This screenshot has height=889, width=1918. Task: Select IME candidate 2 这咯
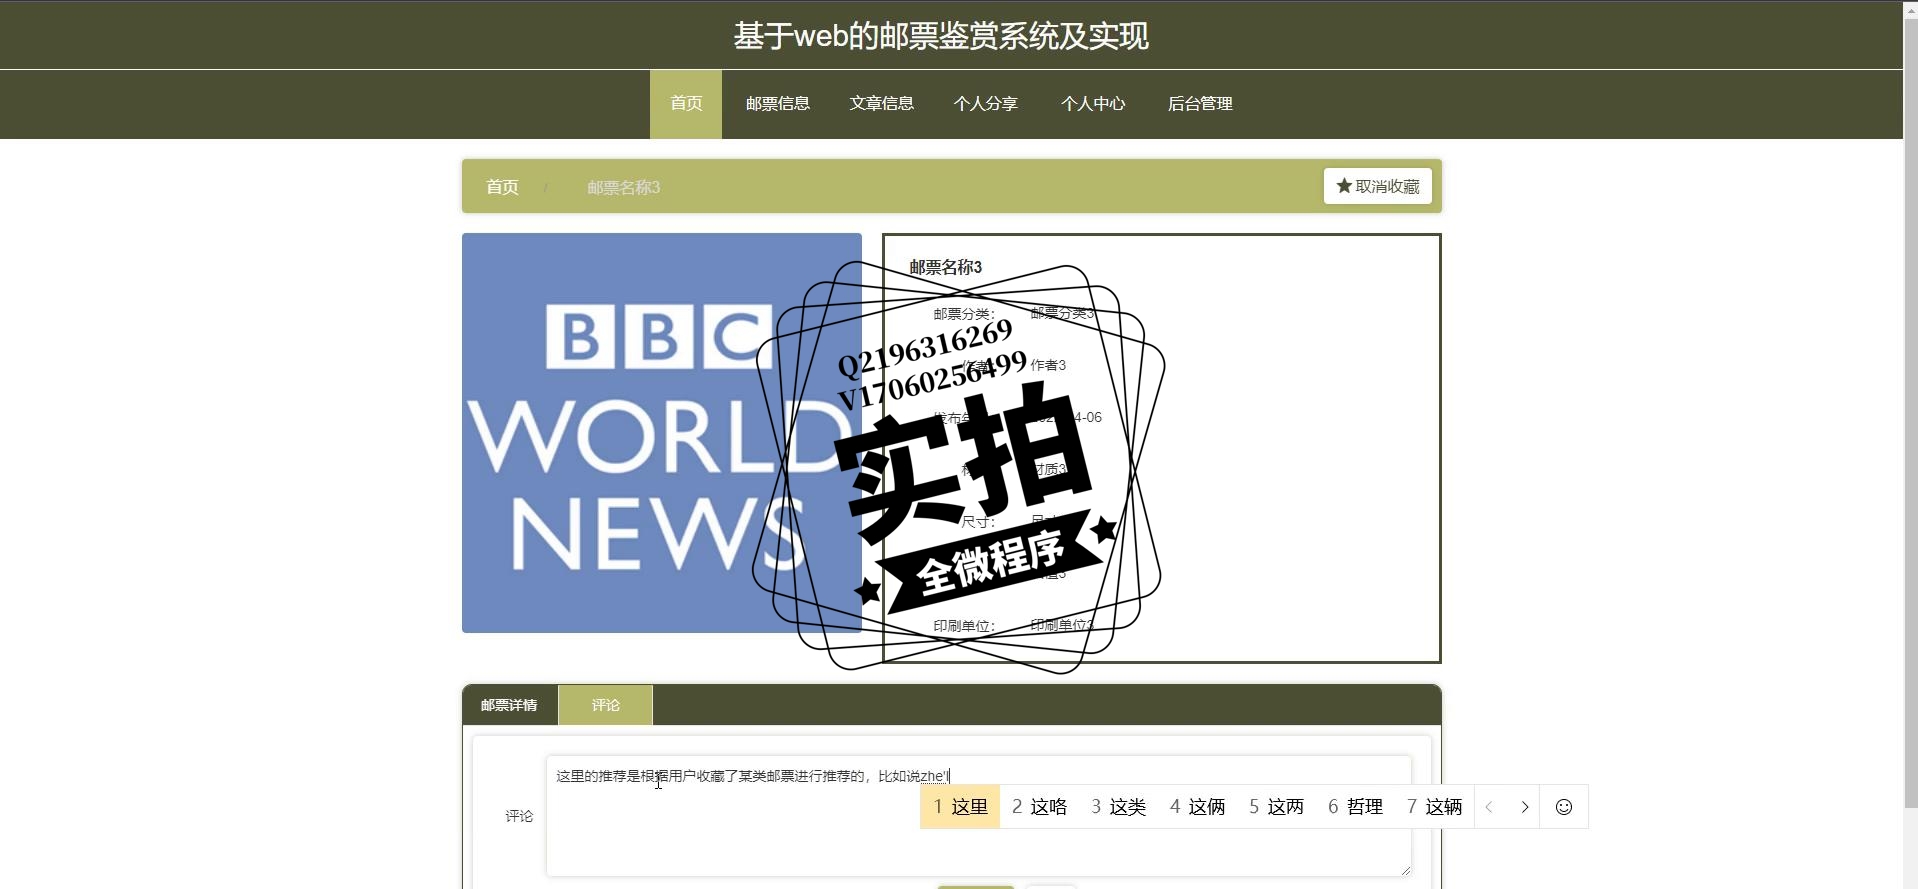click(x=1039, y=807)
